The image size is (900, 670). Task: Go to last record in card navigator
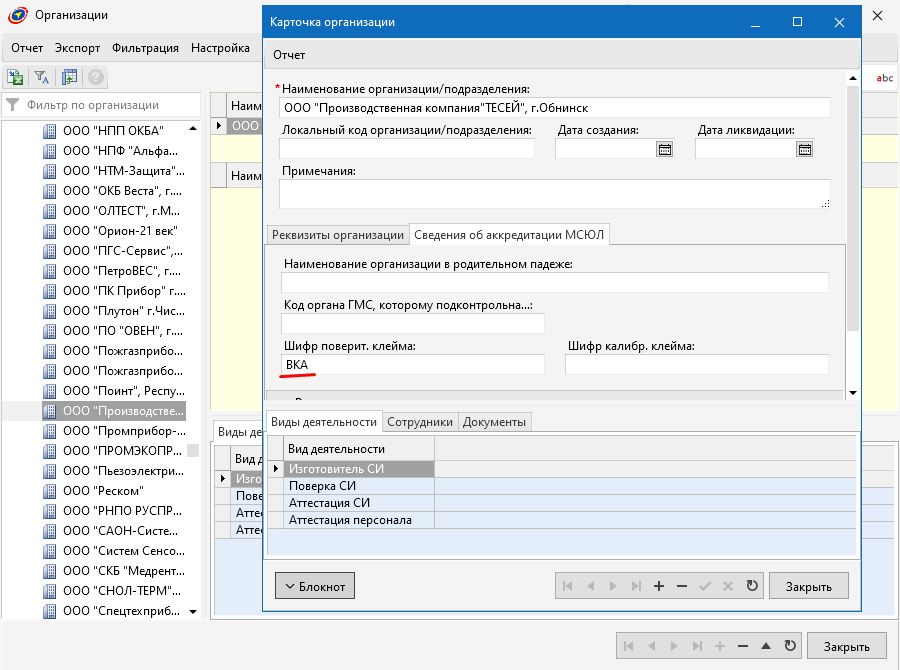[x=636, y=586]
